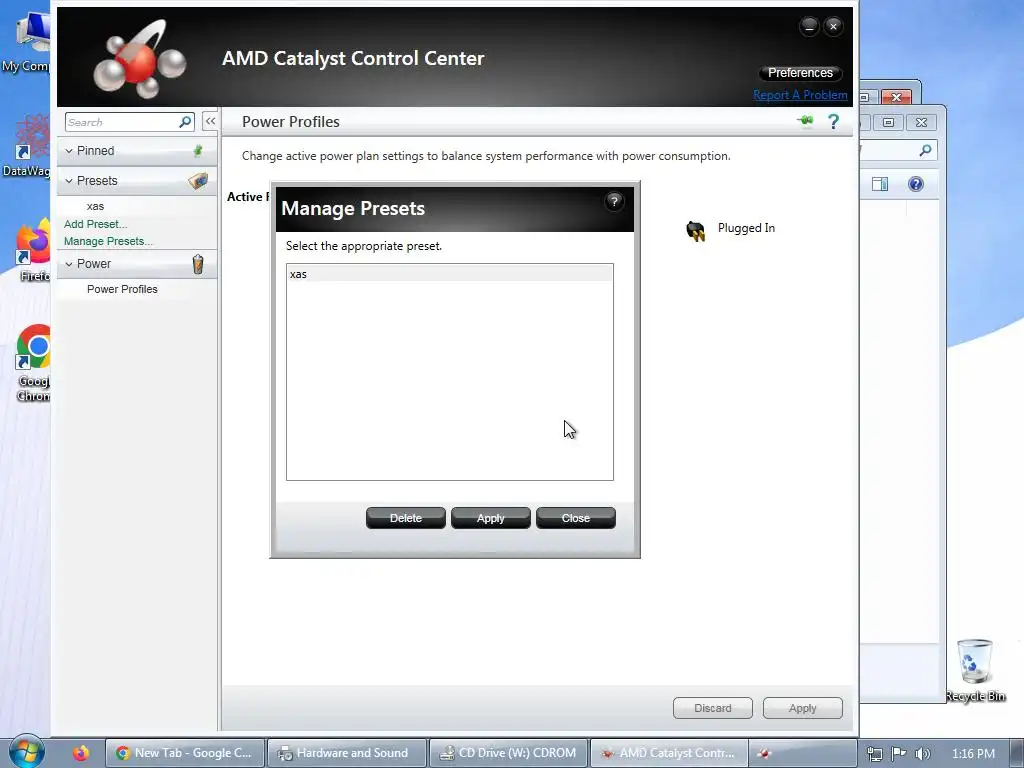1024x768 pixels.
Task: Collapse the sidebar with double-chevron button
Action: point(210,121)
